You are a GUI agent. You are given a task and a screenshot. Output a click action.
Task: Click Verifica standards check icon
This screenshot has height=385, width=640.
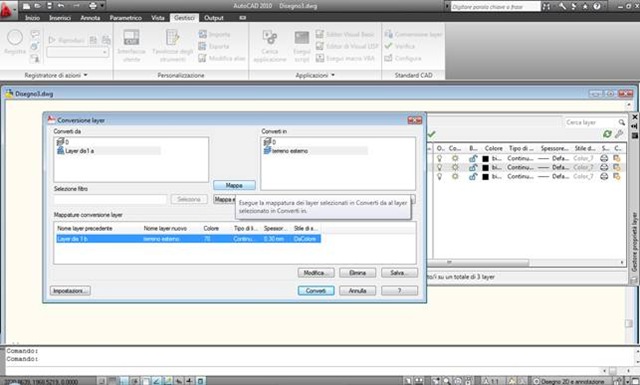click(x=388, y=46)
